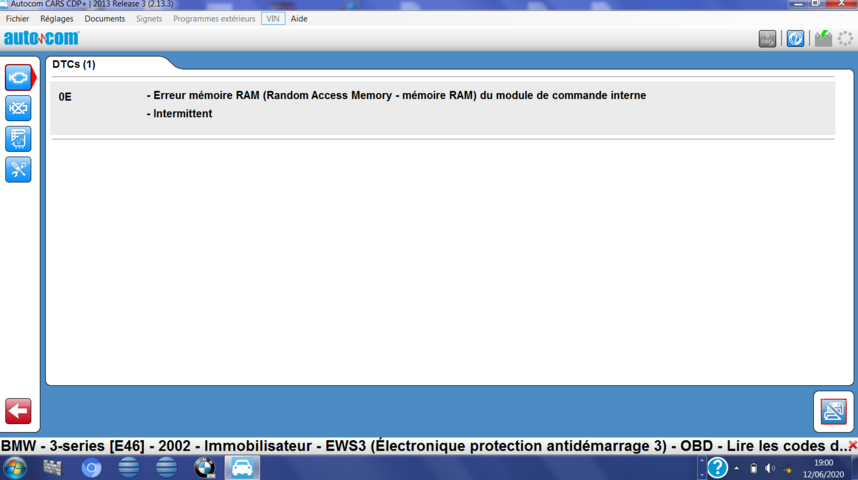
Task: Click the dotted circle activity indicator
Action: [845, 39]
